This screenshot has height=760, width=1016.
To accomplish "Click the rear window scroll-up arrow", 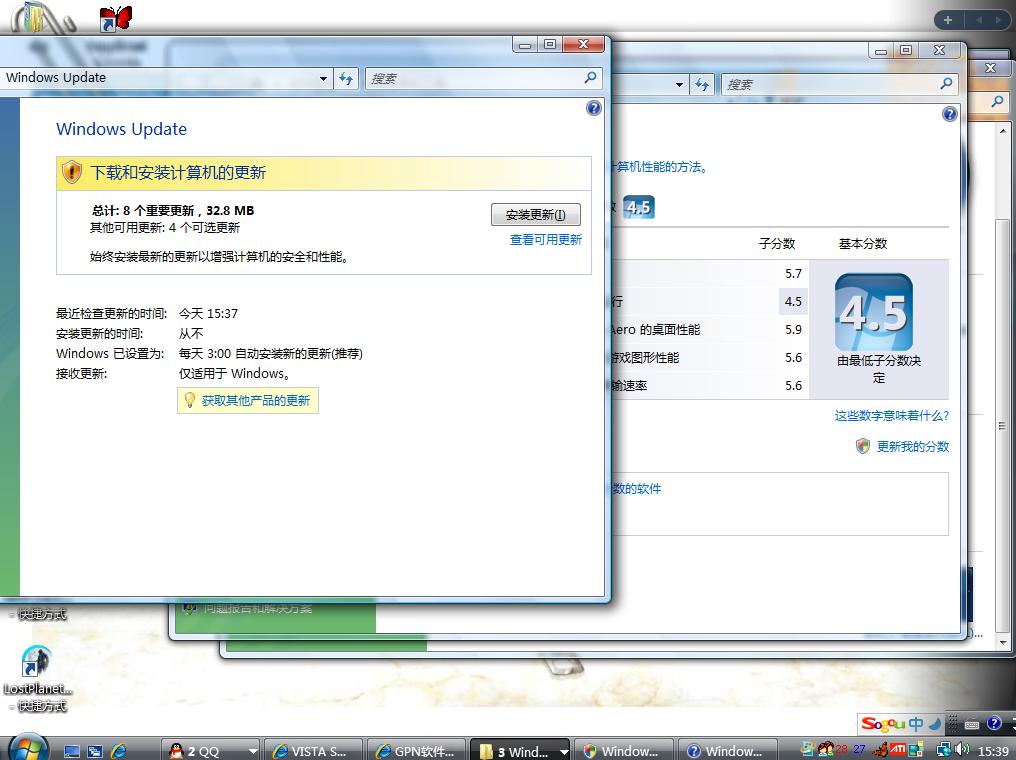I will (1003, 130).
